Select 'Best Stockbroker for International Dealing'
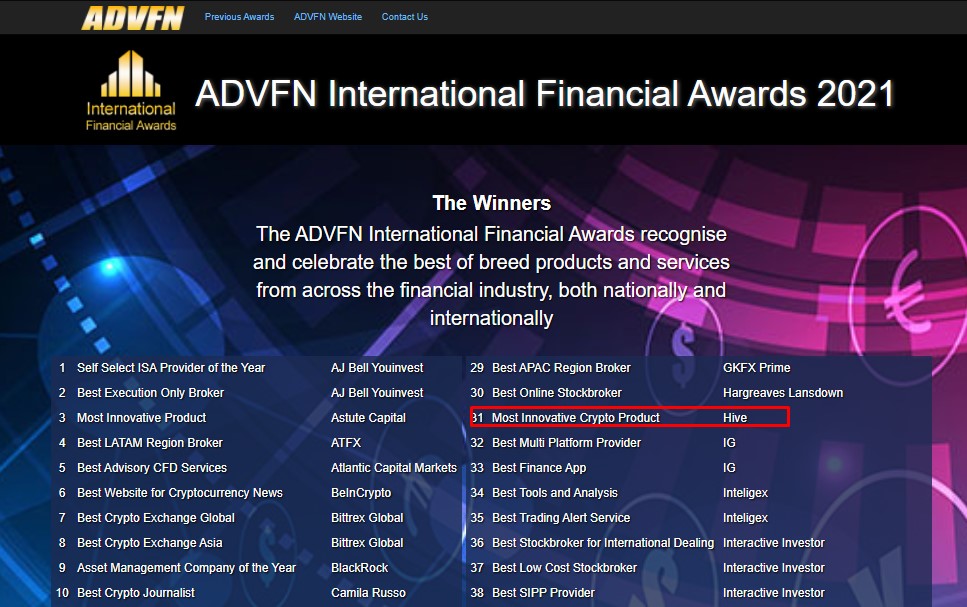 pyautogui.click(x=603, y=543)
